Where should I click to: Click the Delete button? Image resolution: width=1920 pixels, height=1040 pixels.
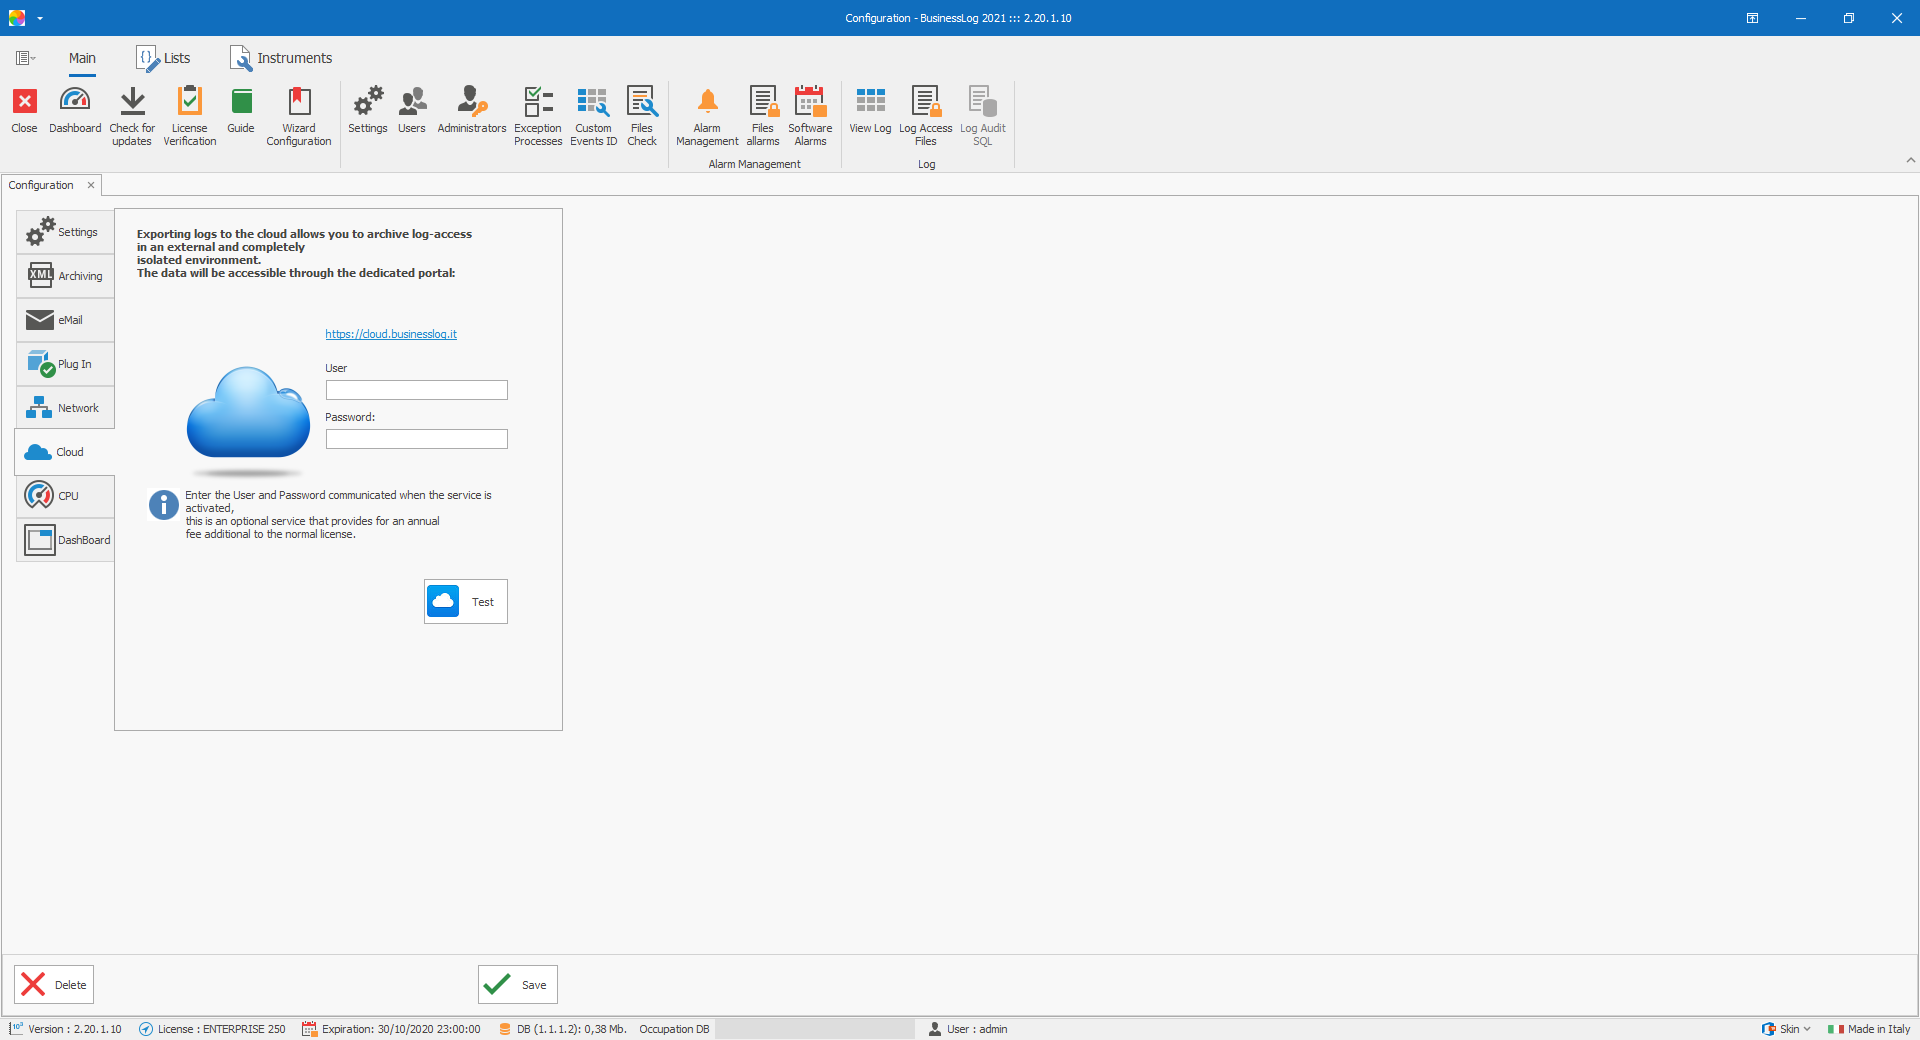54,985
